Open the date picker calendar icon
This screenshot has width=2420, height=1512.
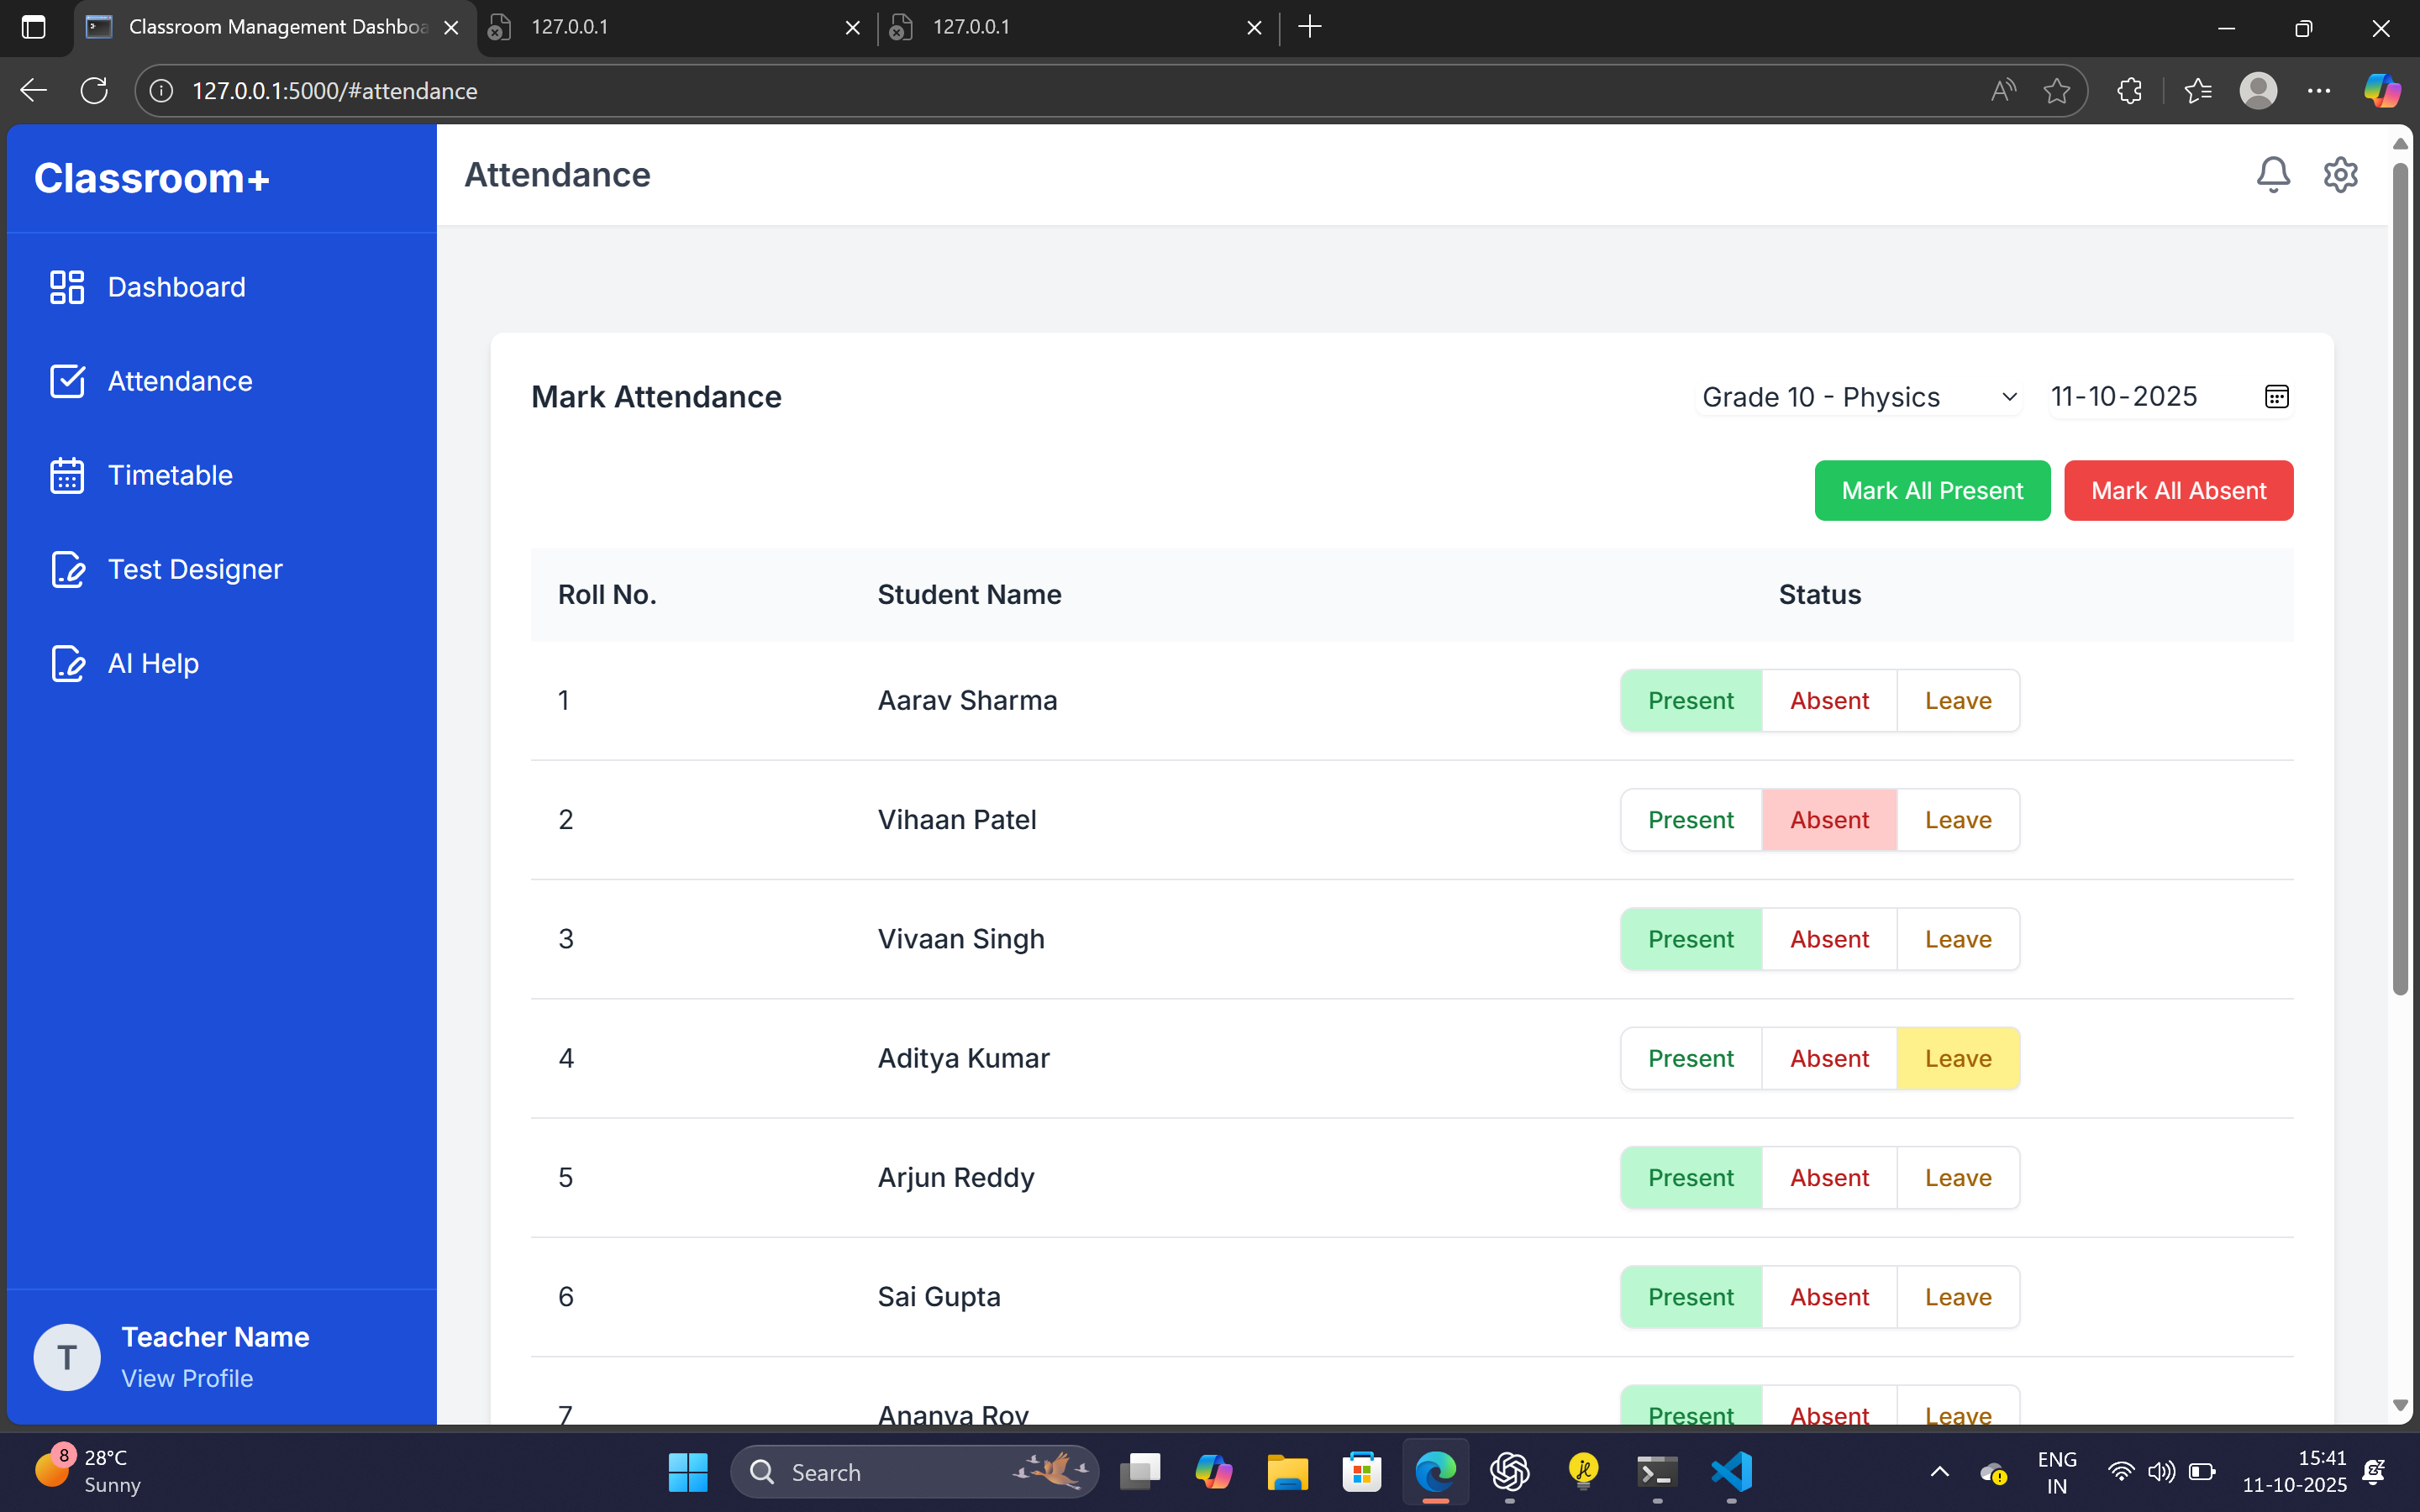tap(2276, 397)
